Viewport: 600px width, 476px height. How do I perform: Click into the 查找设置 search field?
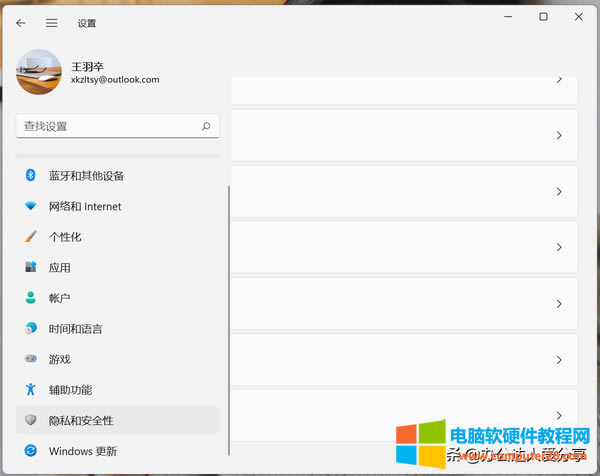108,127
